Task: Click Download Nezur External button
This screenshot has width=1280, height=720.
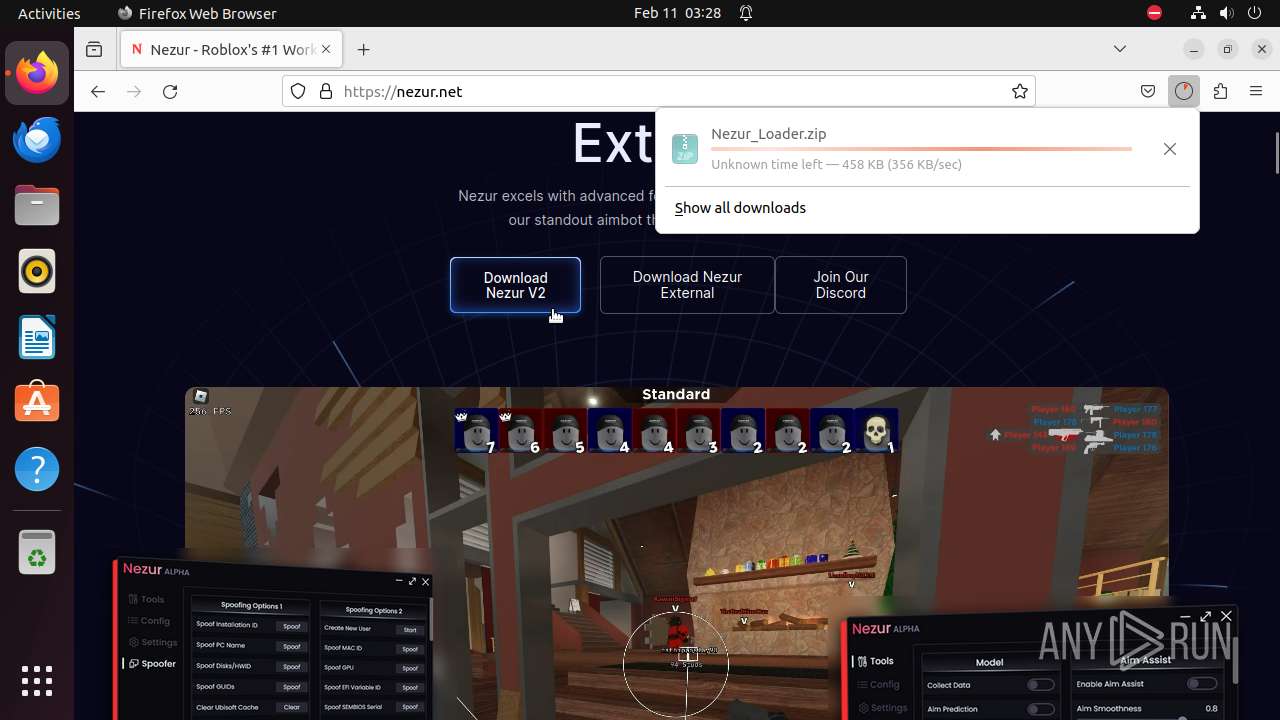Action: (x=687, y=285)
